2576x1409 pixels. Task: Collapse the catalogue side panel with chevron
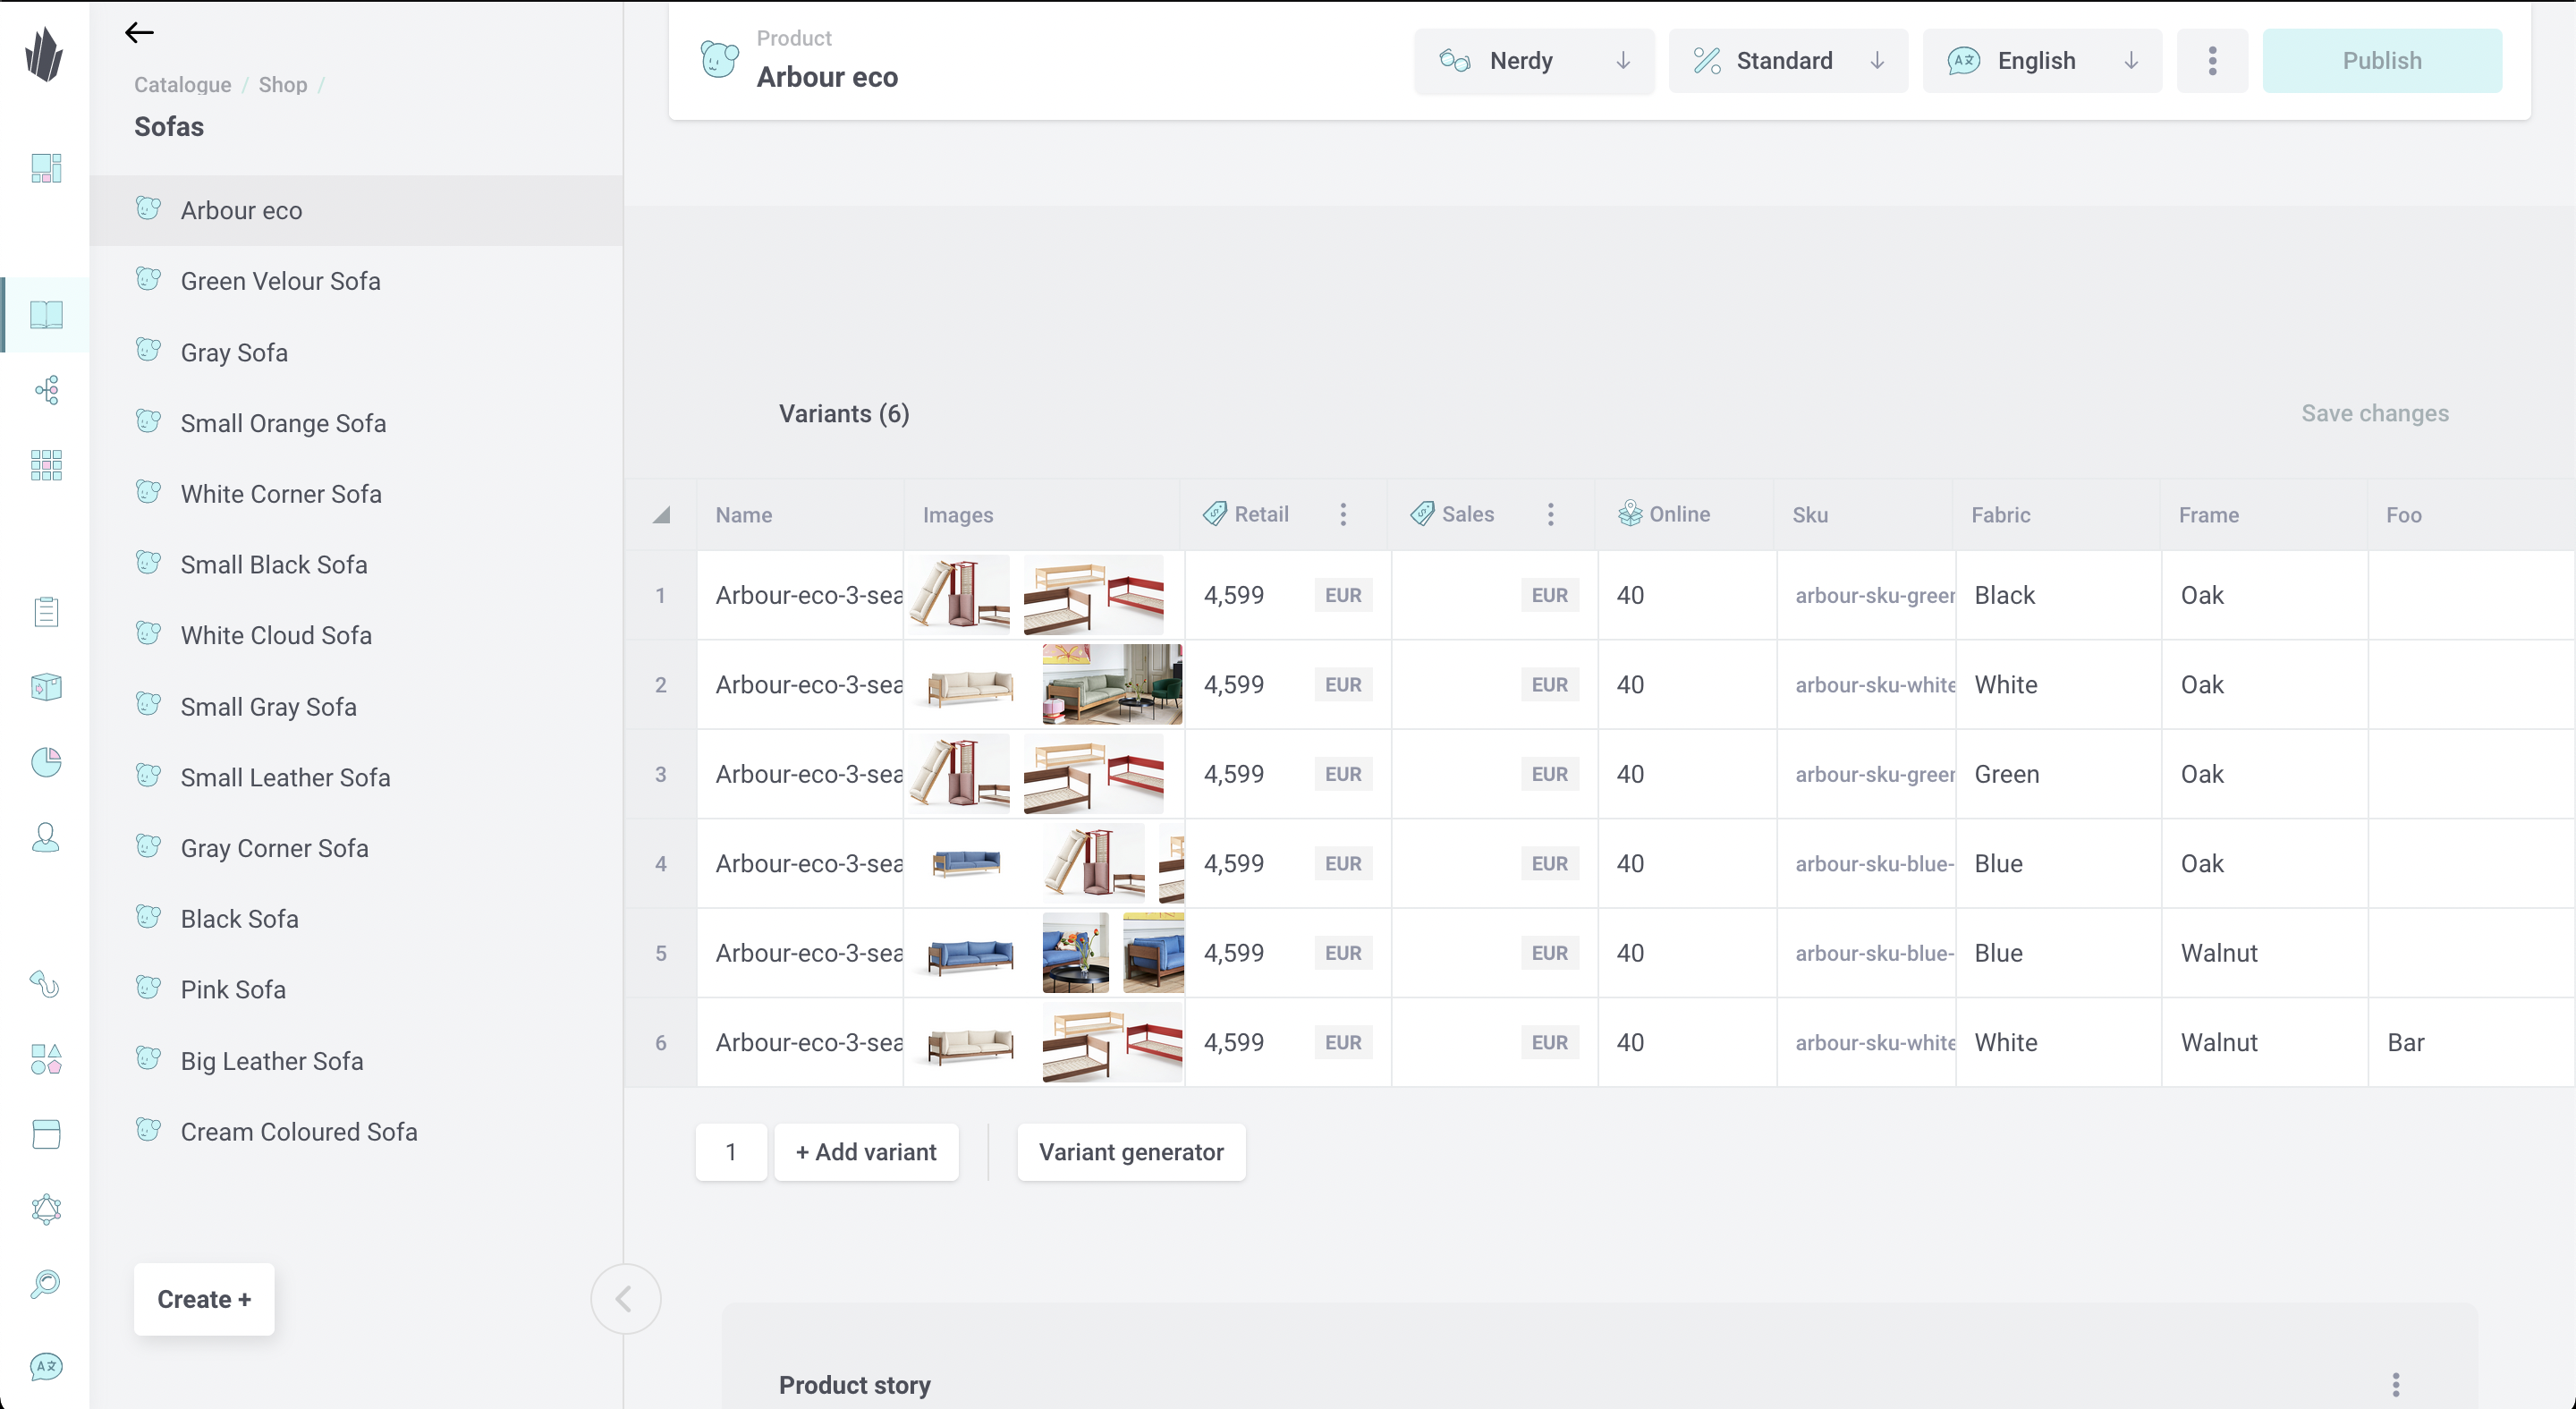tap(625, 1299)
